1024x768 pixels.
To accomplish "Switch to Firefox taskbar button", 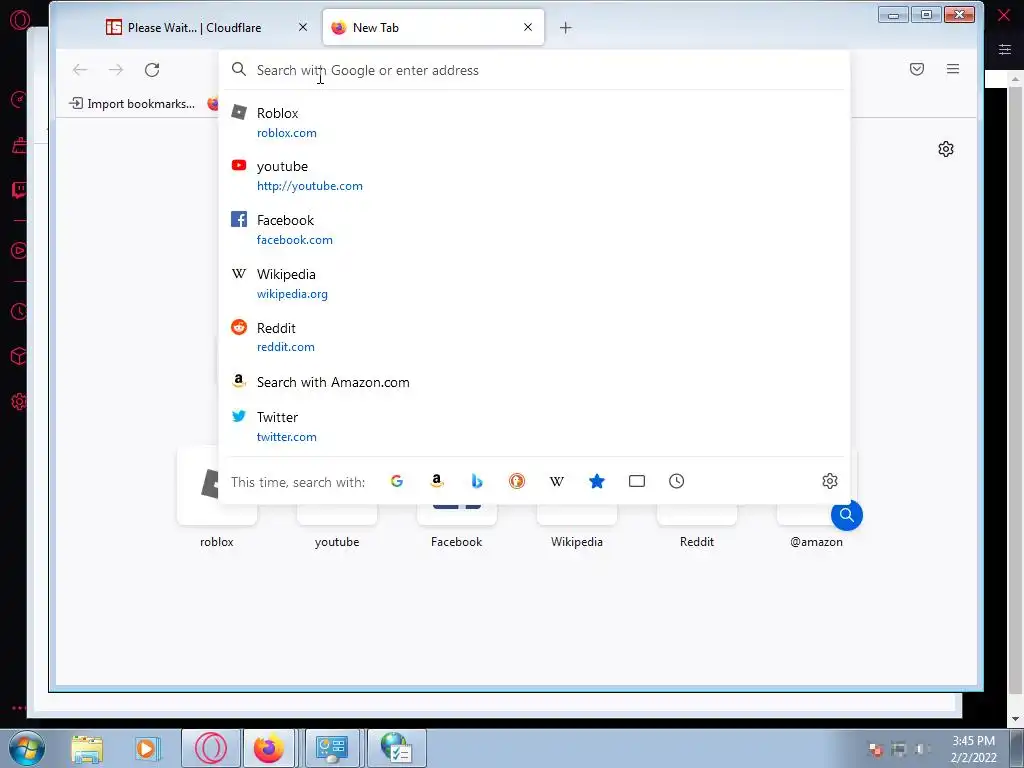I will [x=268, y=748].
